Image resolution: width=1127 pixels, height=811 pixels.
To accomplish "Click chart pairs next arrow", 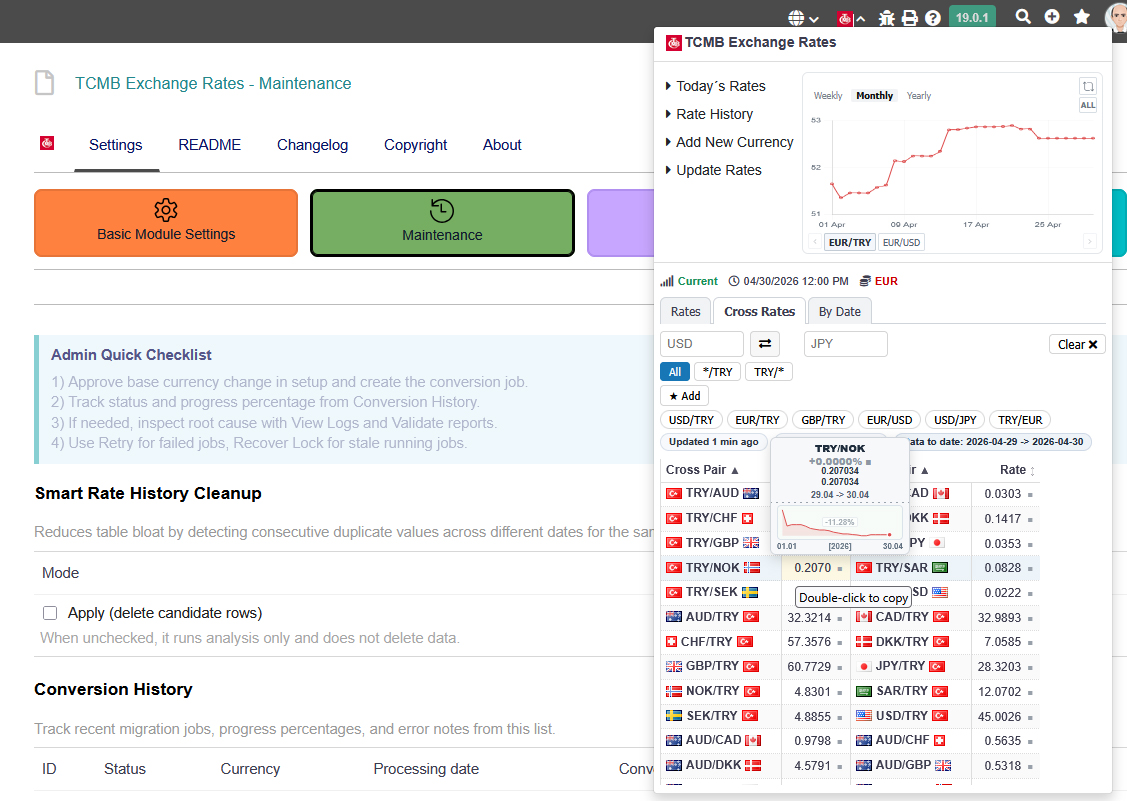I will point(1090,242).
